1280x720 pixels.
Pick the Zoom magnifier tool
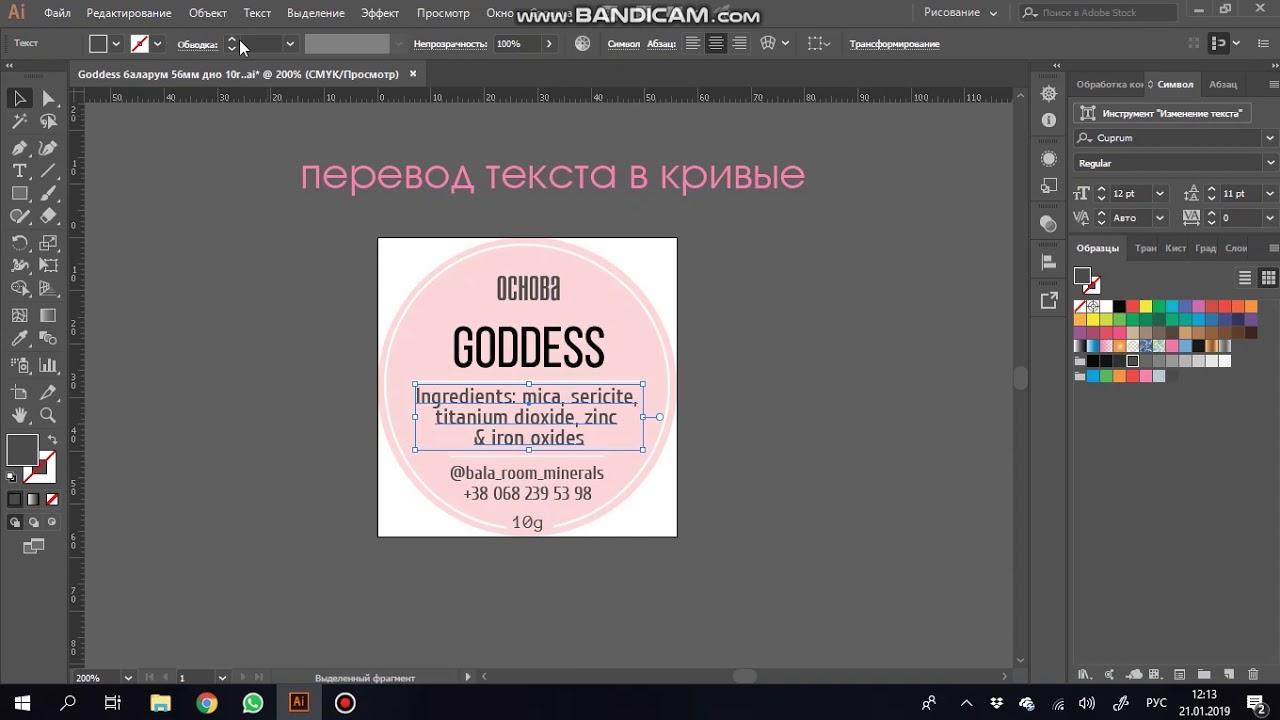48,415
